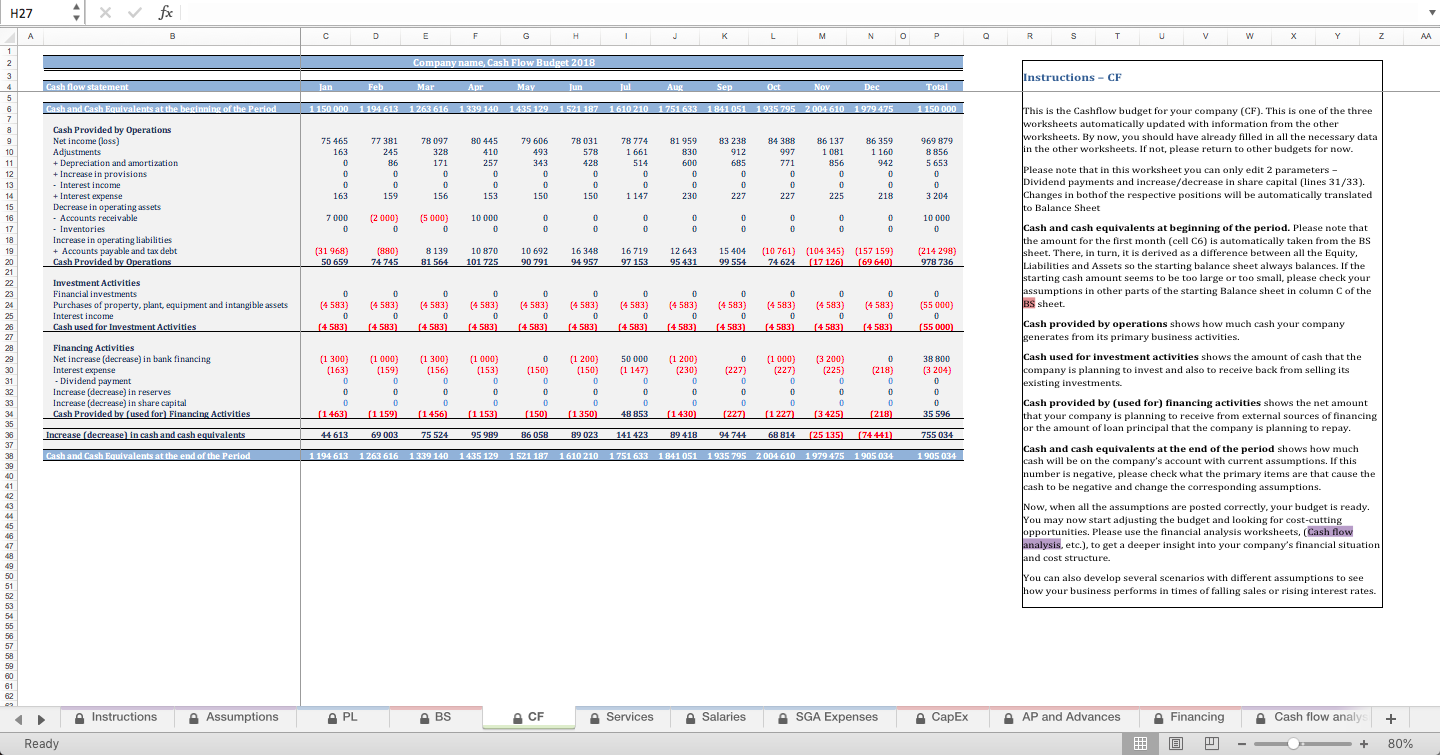Open the Insert Function fx button
The image size is (1440, 755).
click(x=165, y=12)
